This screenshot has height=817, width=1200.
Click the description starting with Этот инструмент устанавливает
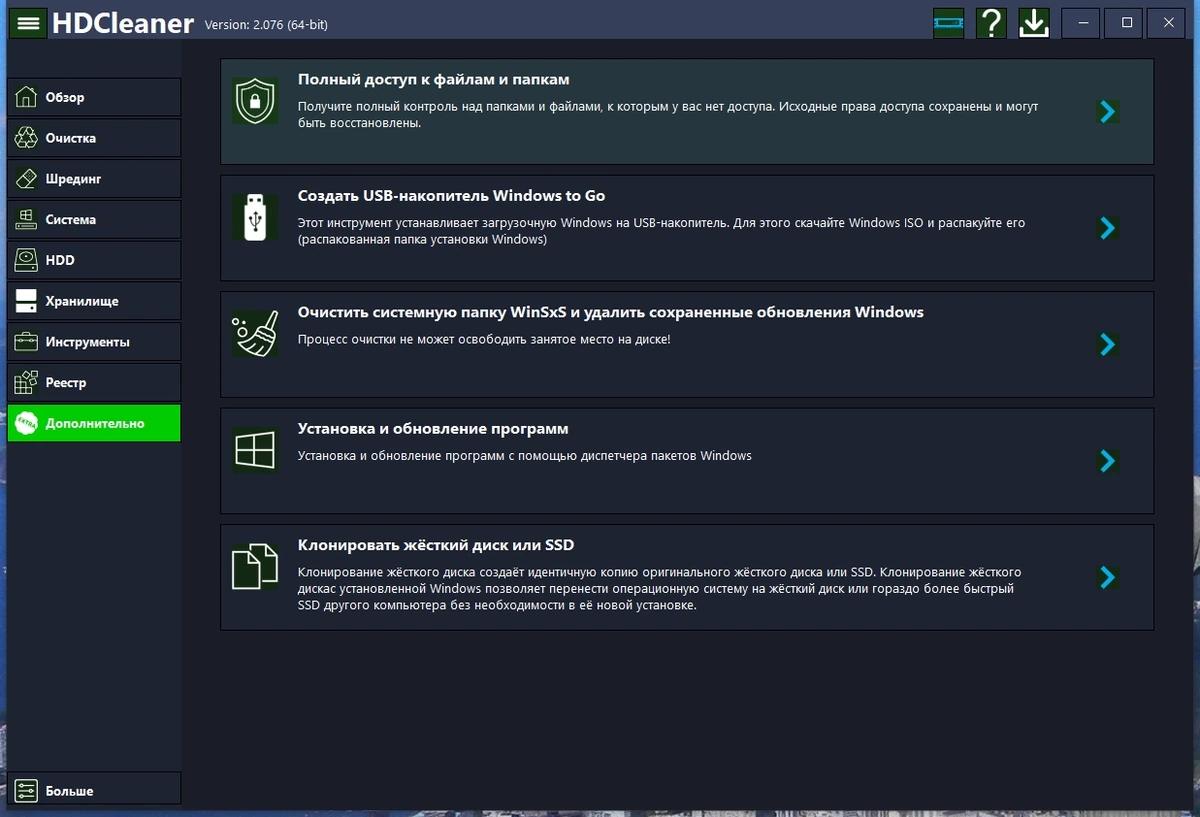(661, 231)
